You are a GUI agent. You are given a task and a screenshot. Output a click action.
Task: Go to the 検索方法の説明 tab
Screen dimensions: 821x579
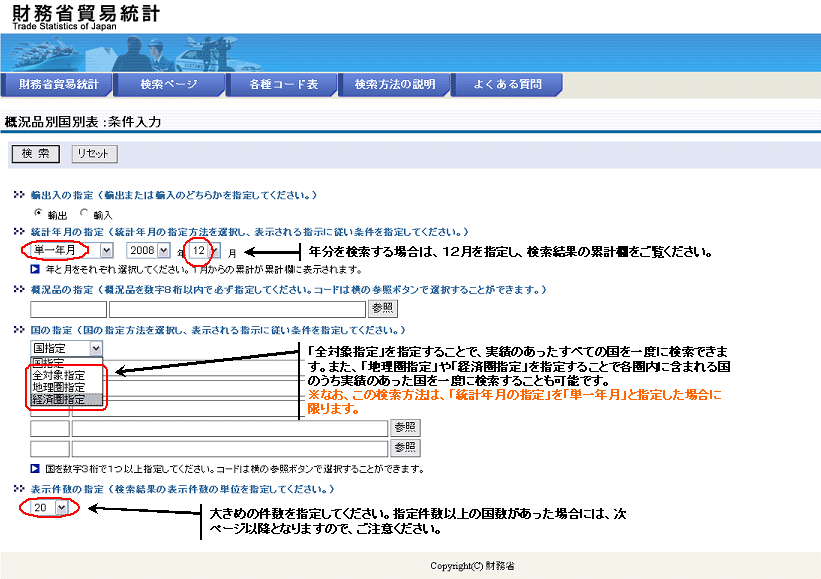(395, 85)
